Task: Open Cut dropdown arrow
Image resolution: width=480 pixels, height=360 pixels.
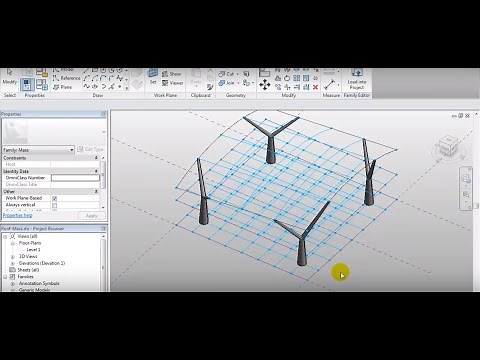Action: click(238, 74)
